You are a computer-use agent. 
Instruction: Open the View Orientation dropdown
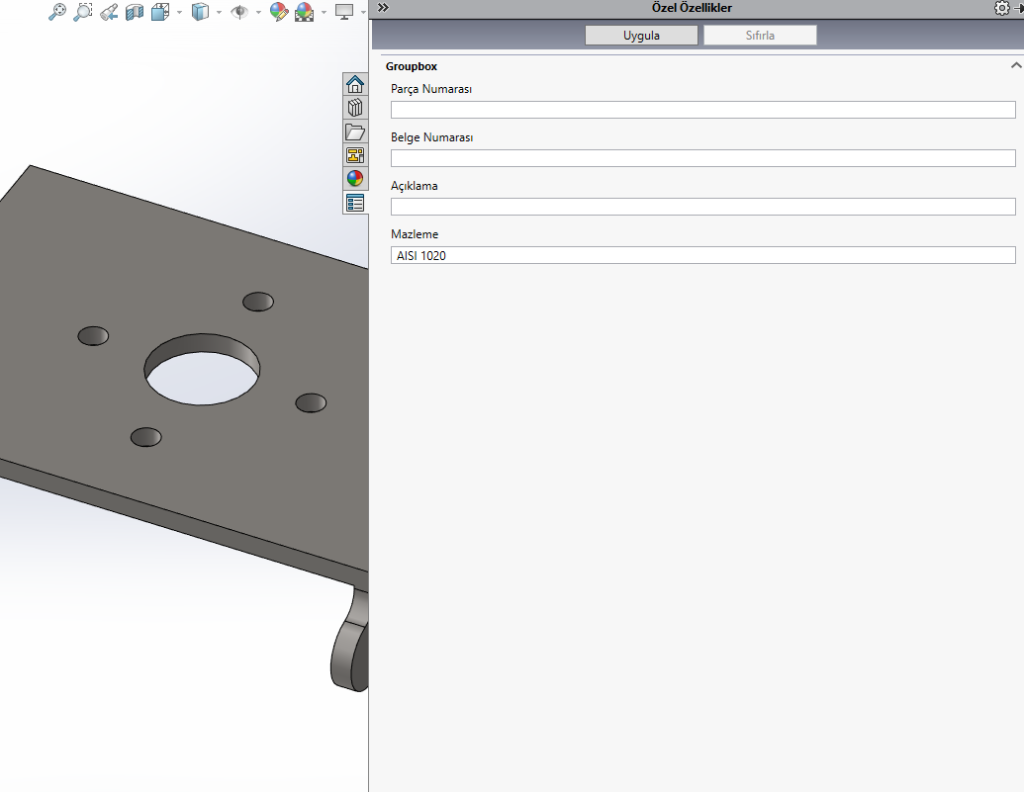[161, 12]
